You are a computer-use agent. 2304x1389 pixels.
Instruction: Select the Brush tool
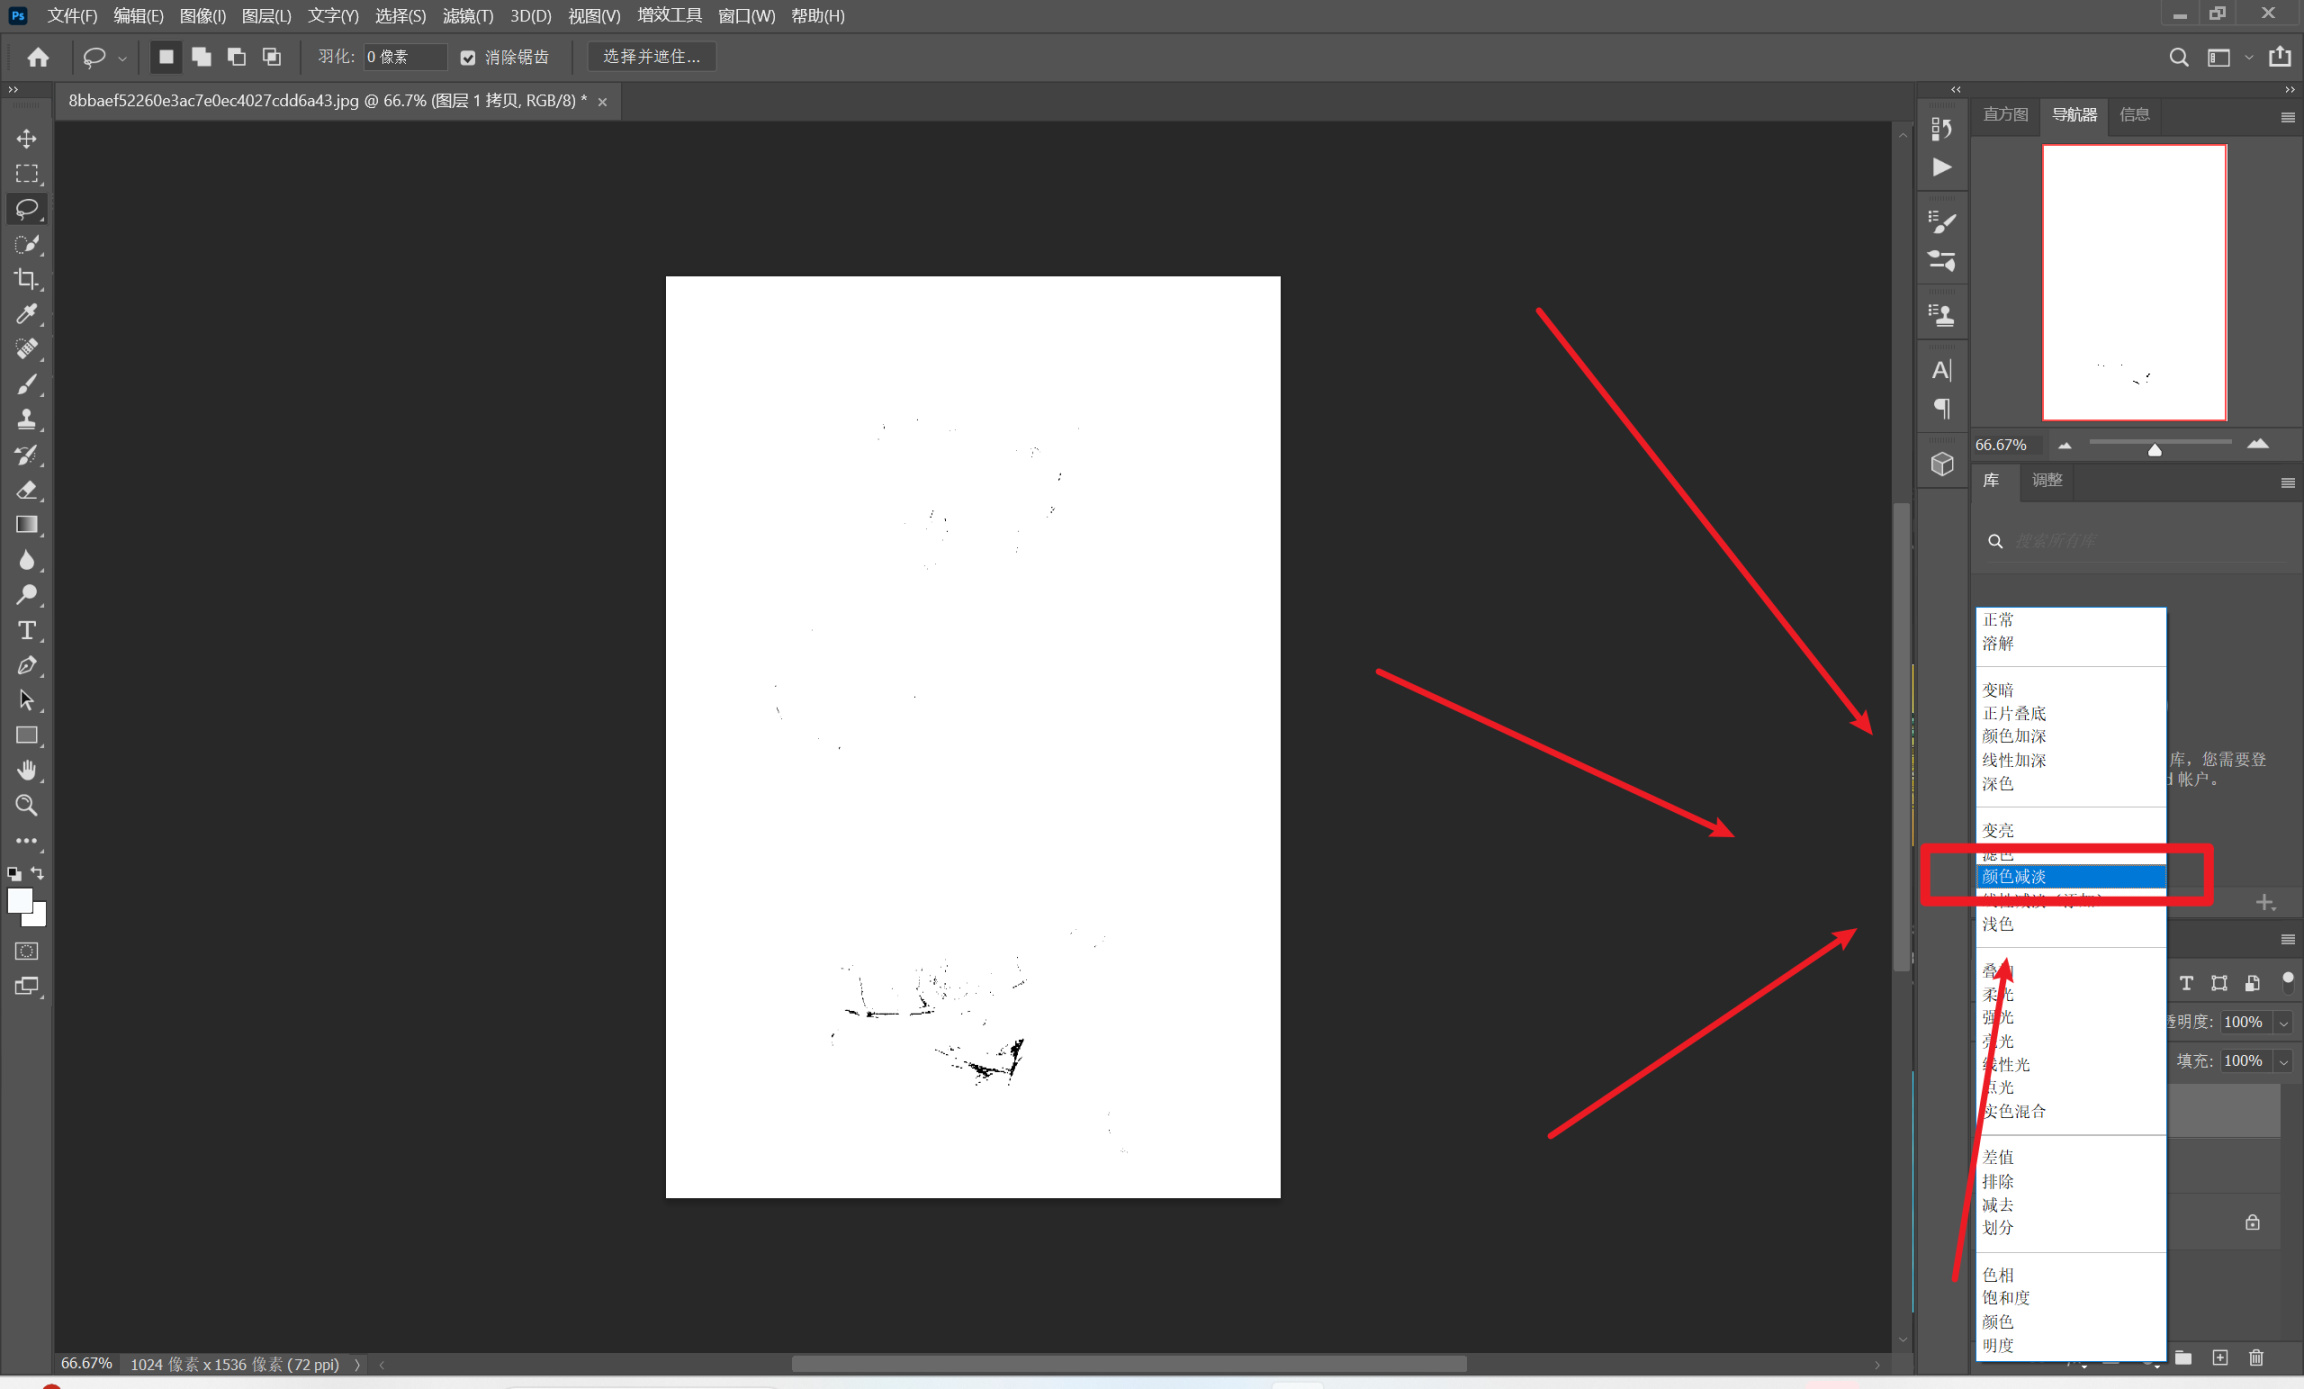click(x=27, y=384)
